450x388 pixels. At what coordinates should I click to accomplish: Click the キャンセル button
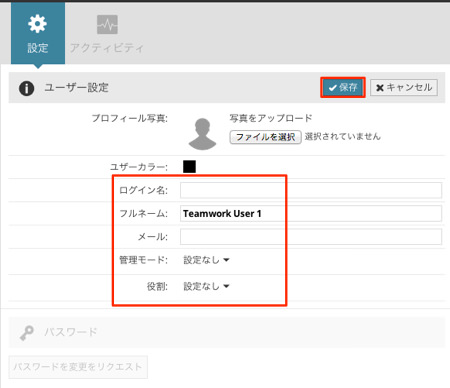click(x=404, y=88)
